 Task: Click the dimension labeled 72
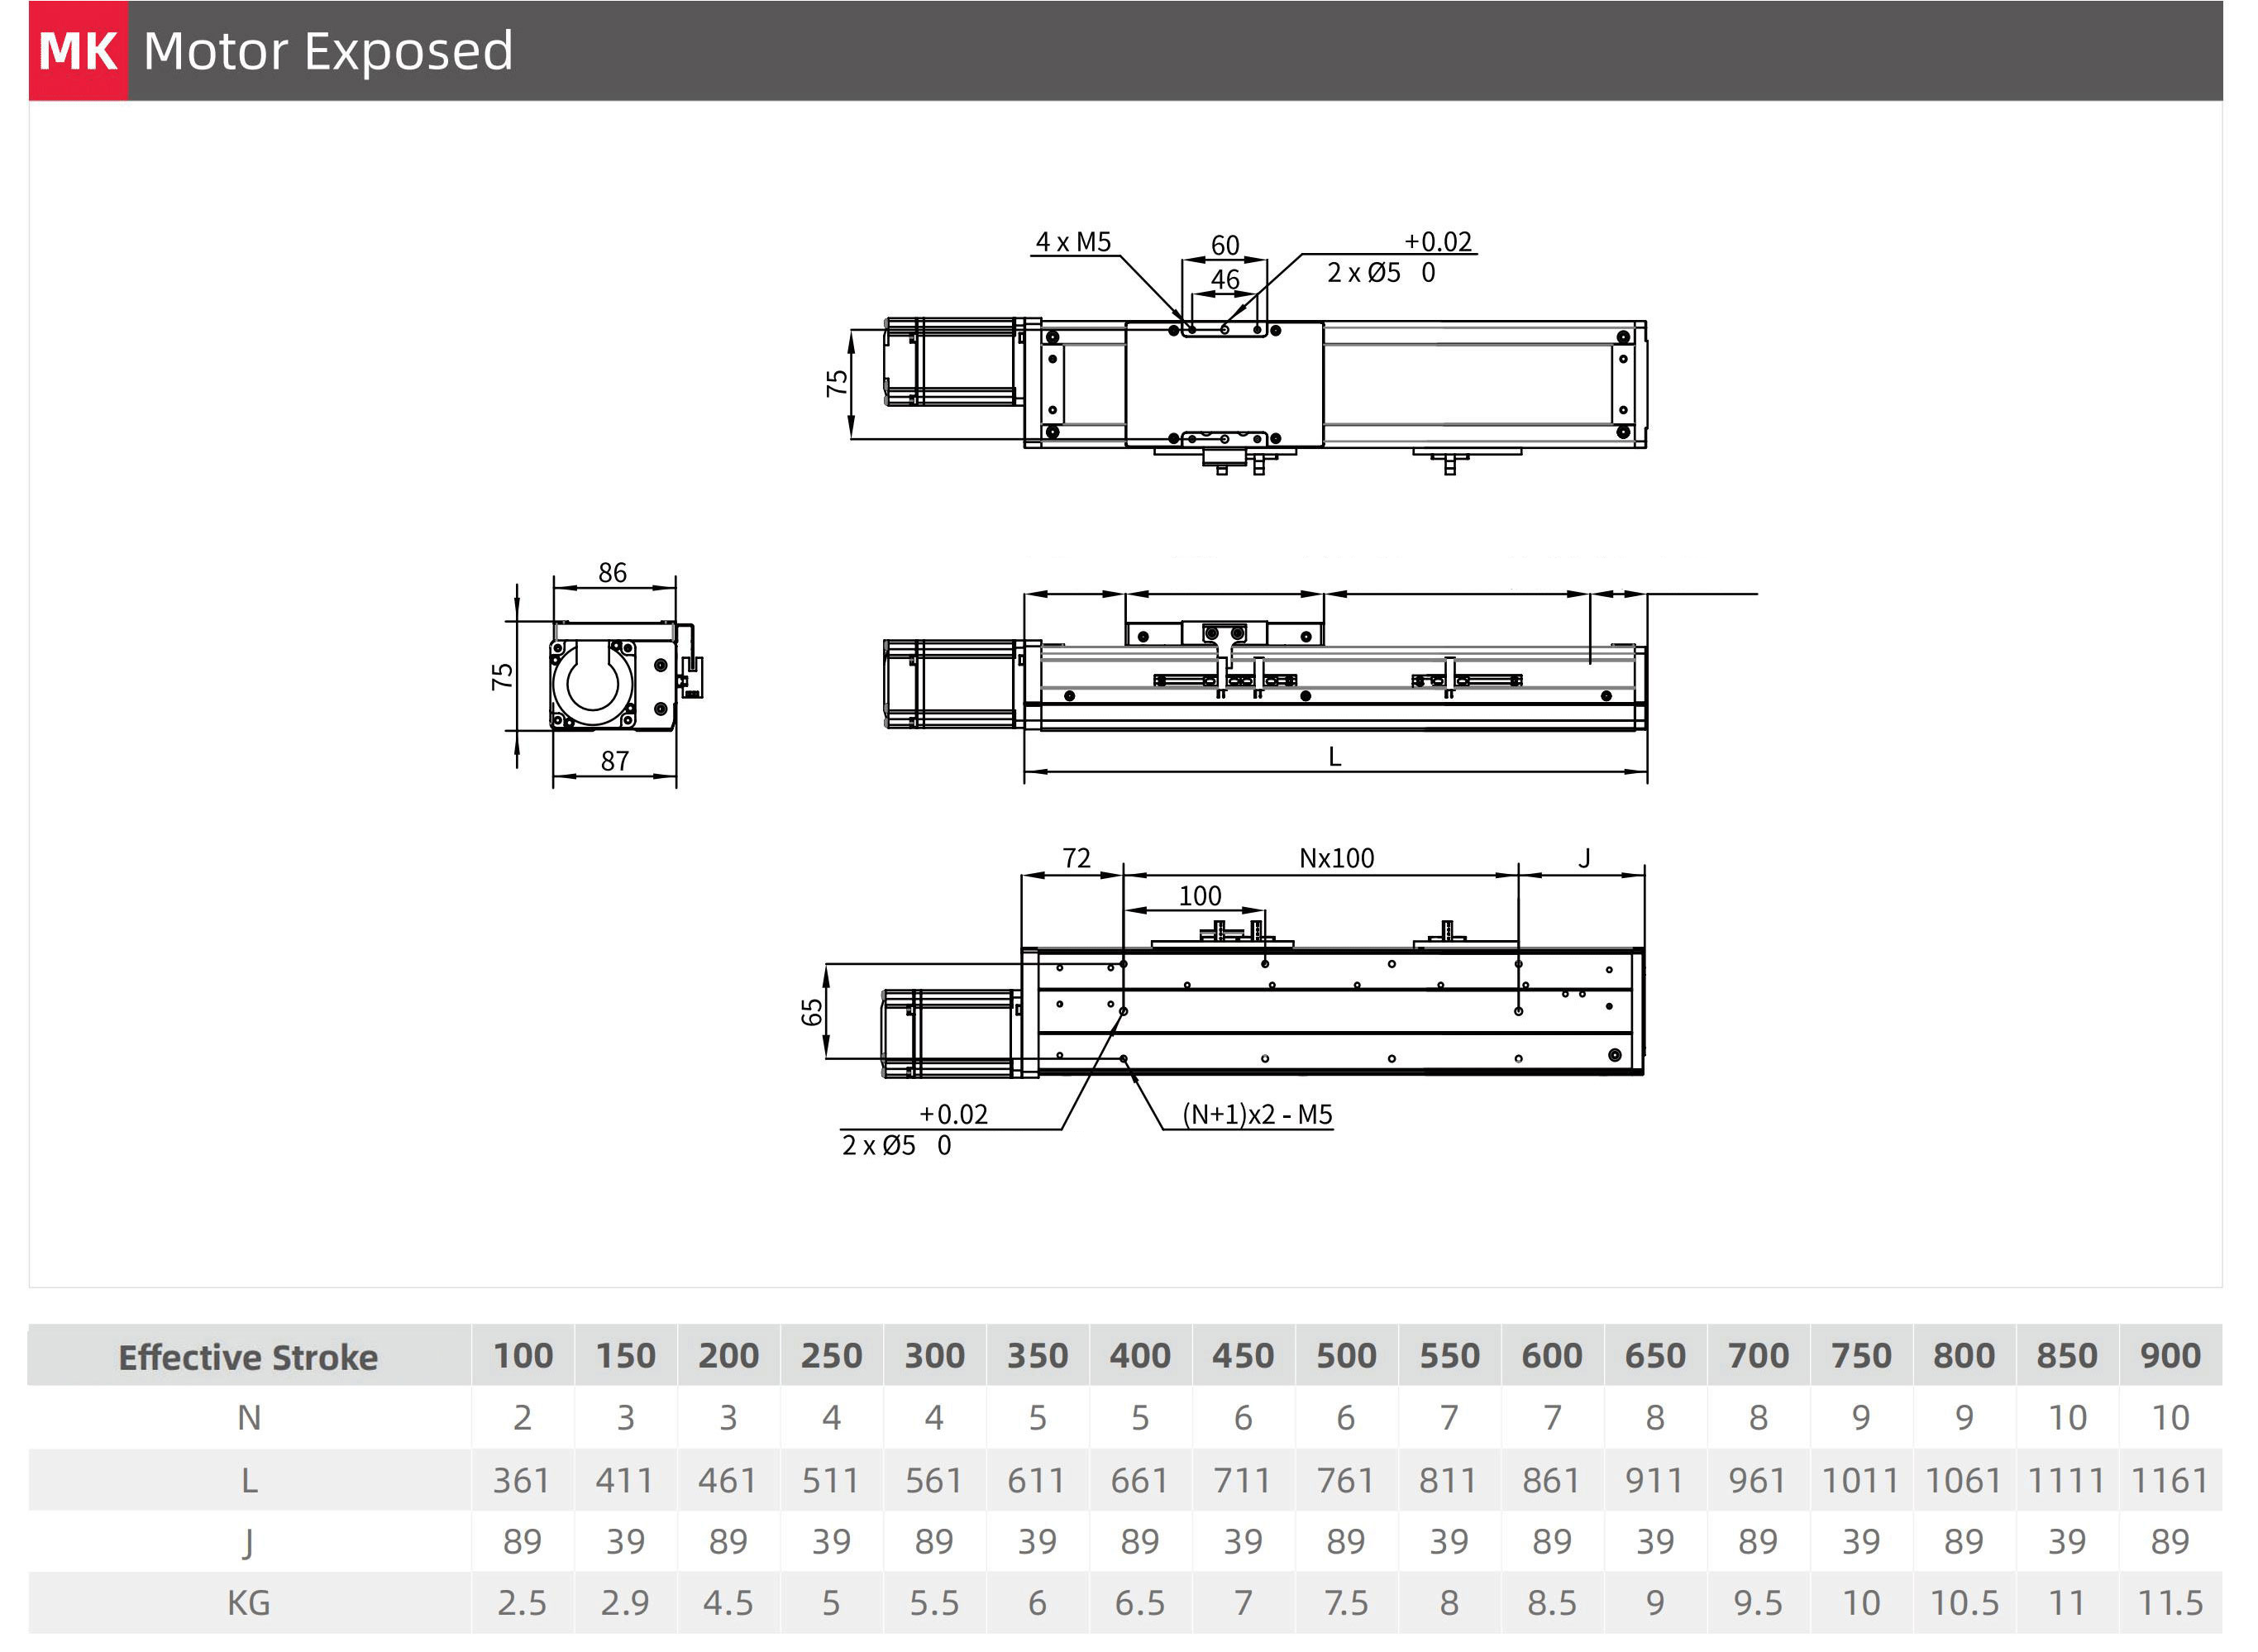[x=1076, y=858]
